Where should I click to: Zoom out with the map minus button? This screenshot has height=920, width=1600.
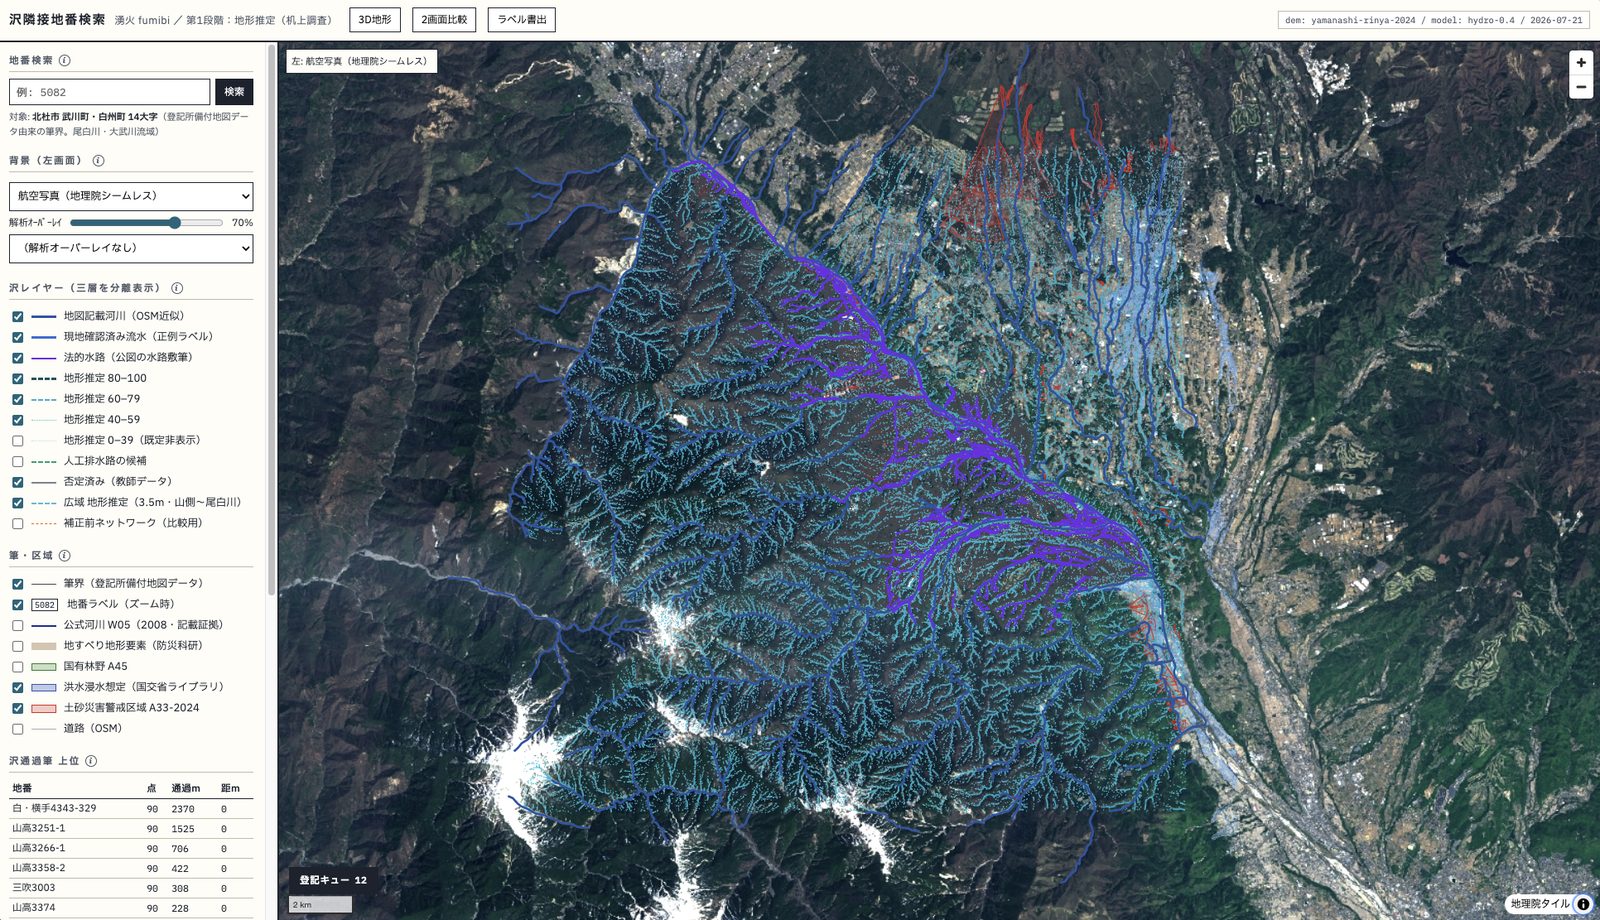point(1581,87)
